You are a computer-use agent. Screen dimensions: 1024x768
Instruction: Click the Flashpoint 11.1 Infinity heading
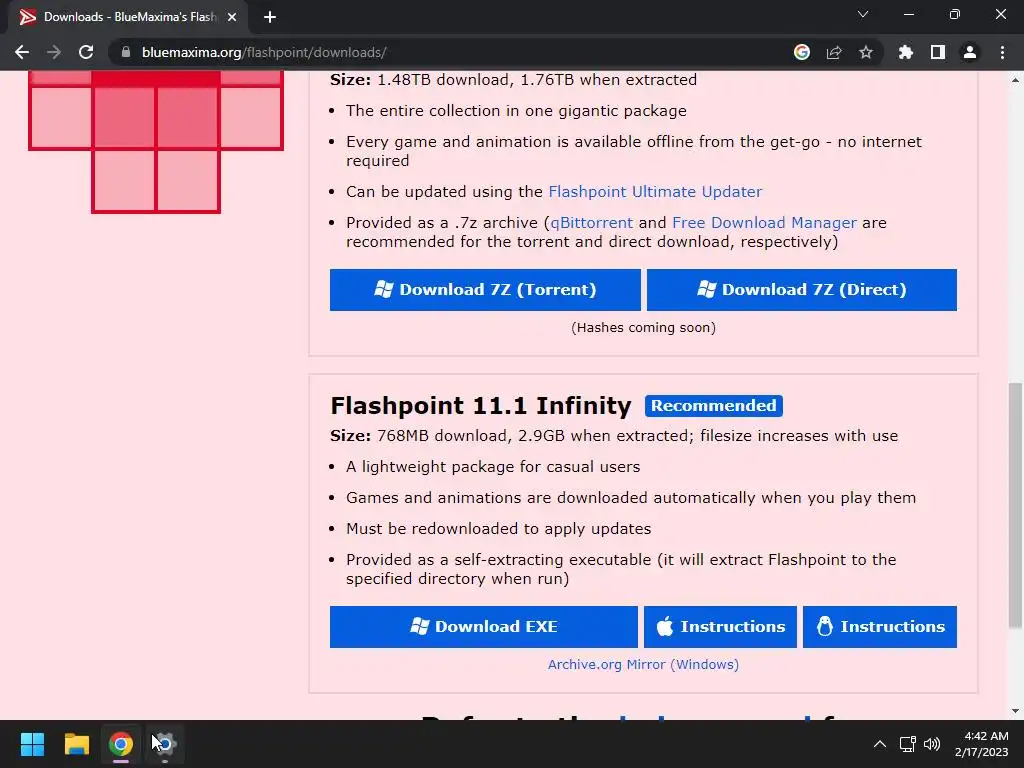(481, 406)
